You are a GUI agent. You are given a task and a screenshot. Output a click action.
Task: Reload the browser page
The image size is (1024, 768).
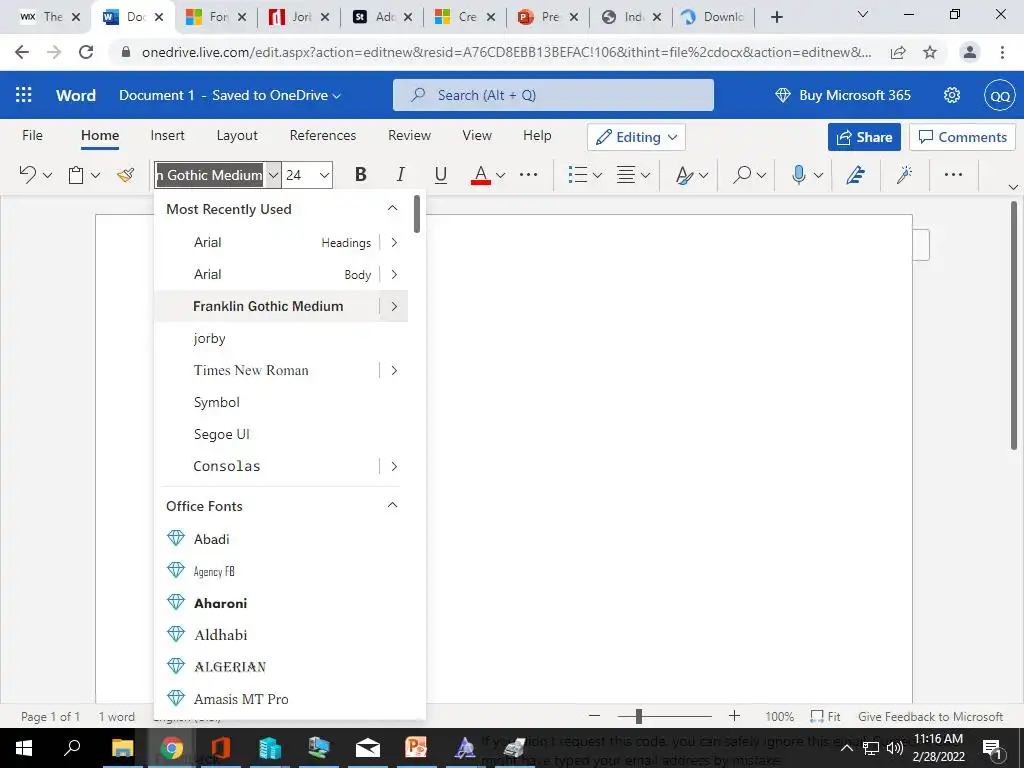click(x=86, y=52)
